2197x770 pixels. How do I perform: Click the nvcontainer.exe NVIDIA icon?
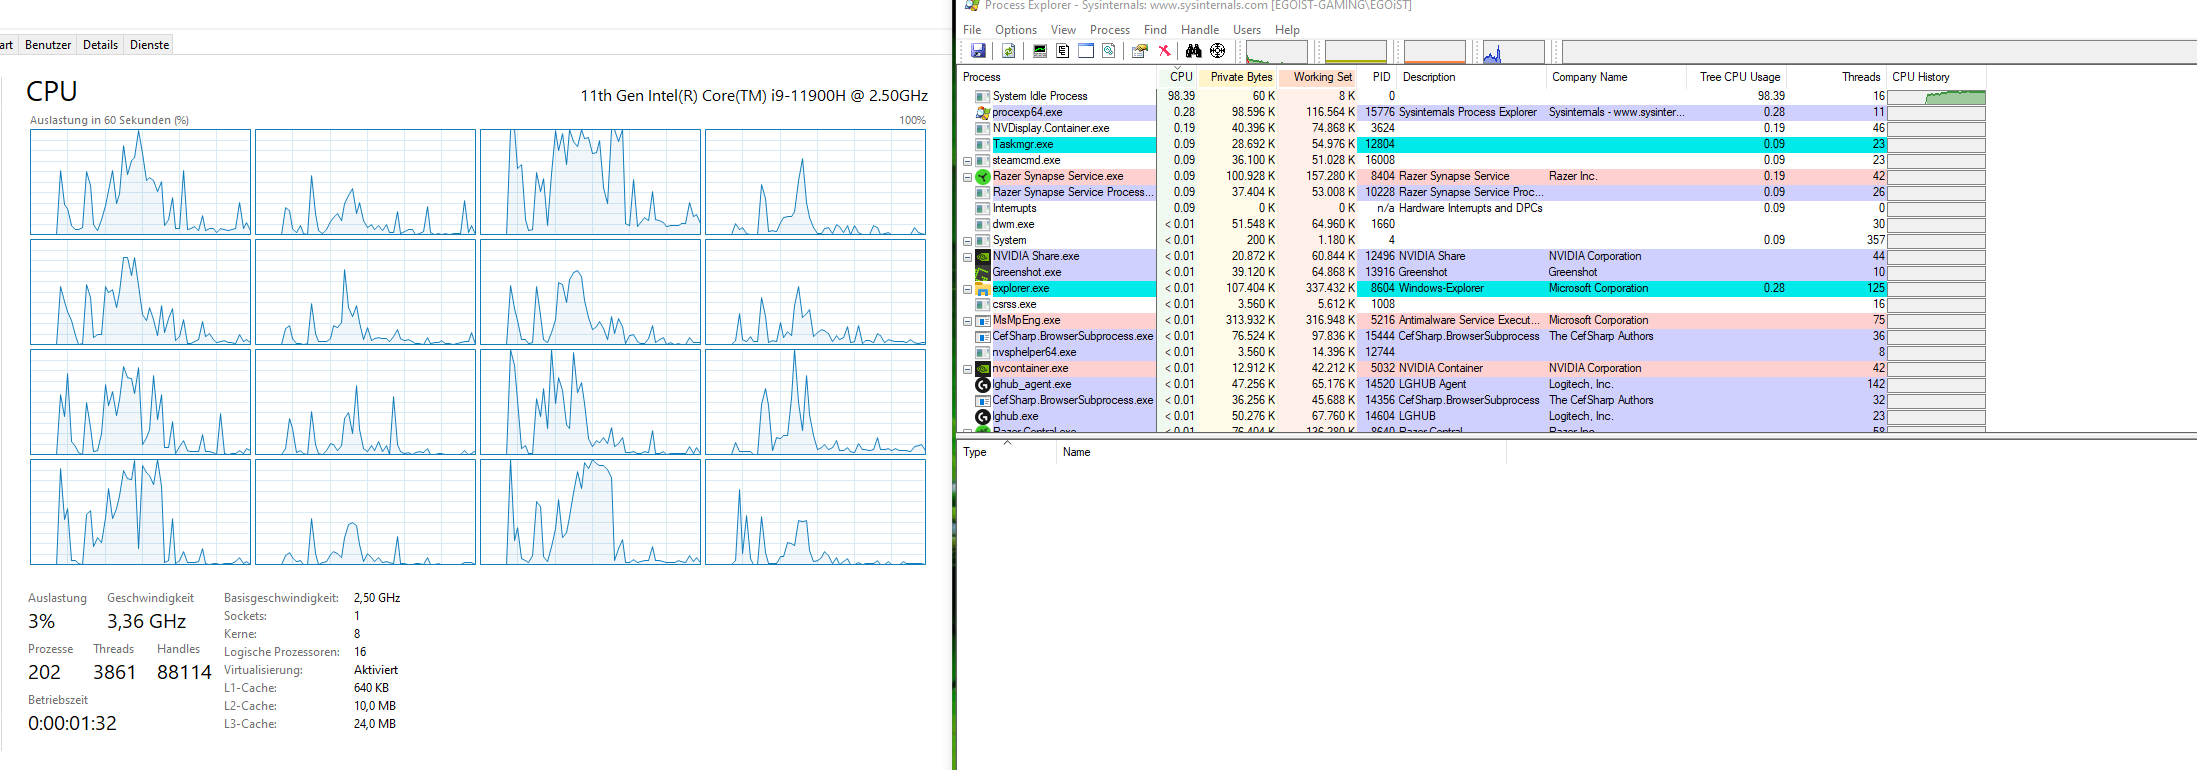click(983, 368)
